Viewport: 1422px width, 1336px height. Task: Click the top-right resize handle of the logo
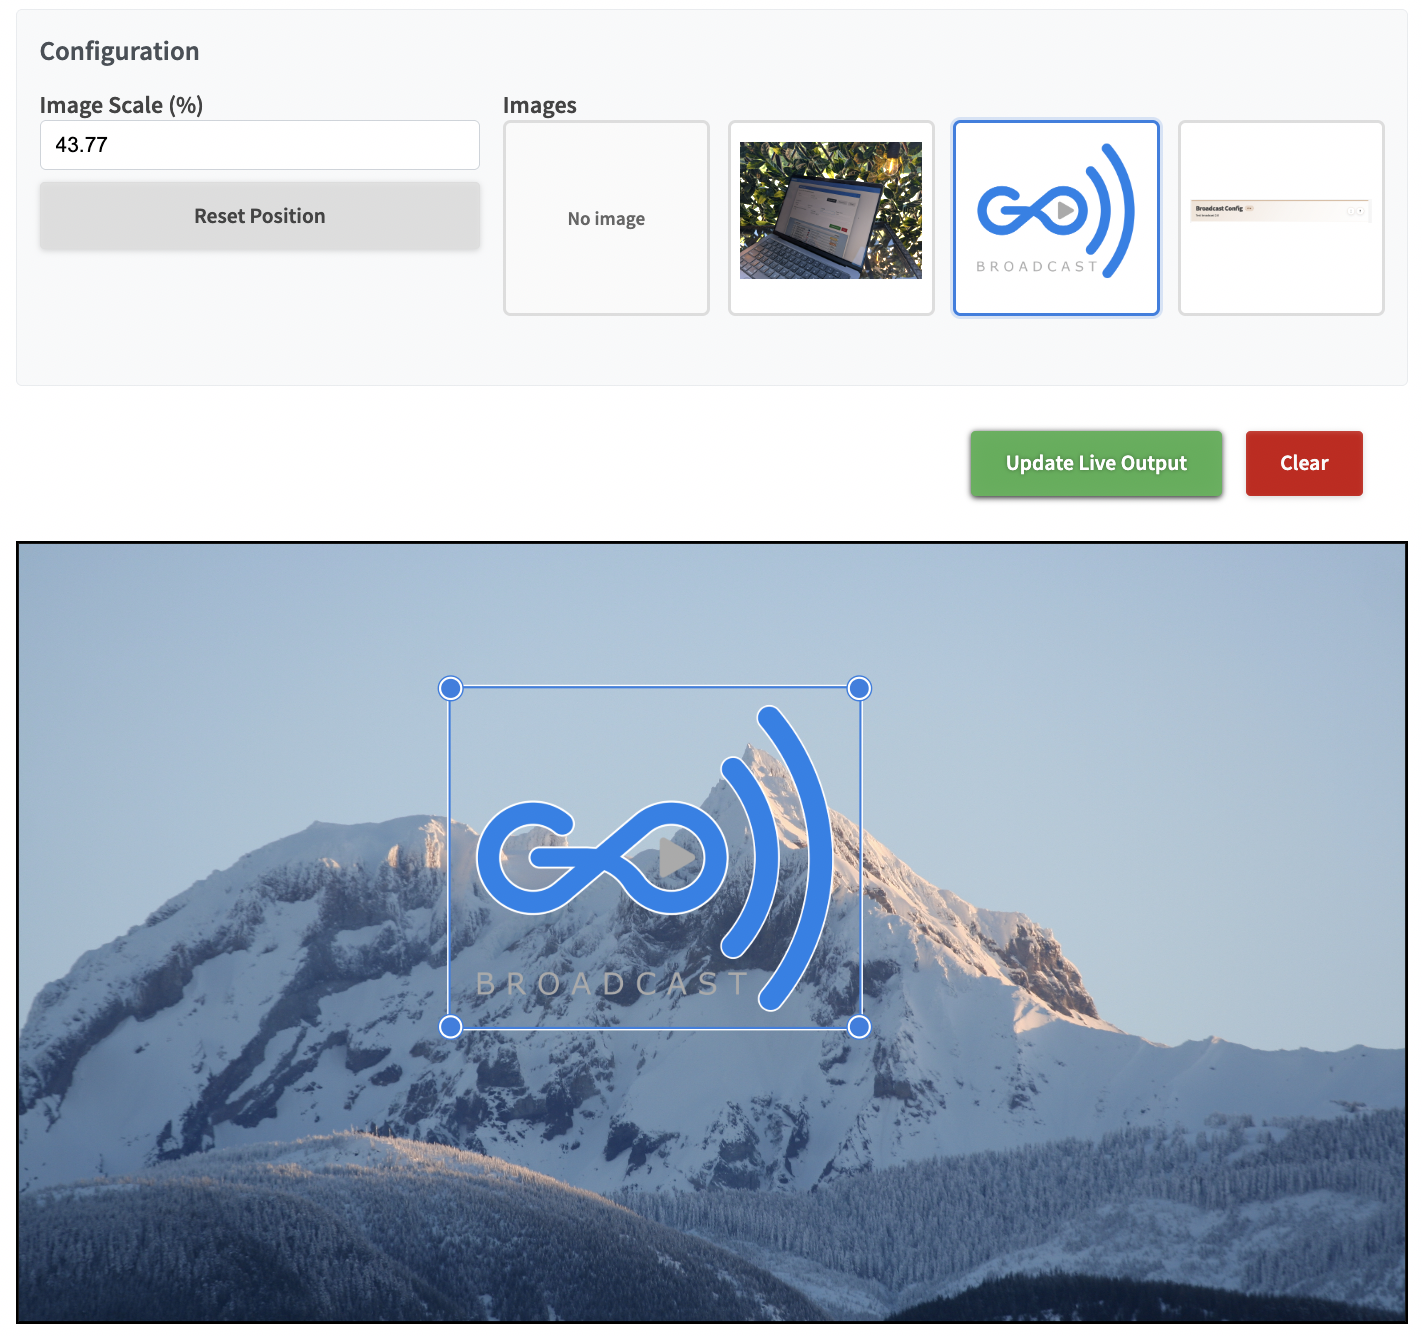(859, 688)
